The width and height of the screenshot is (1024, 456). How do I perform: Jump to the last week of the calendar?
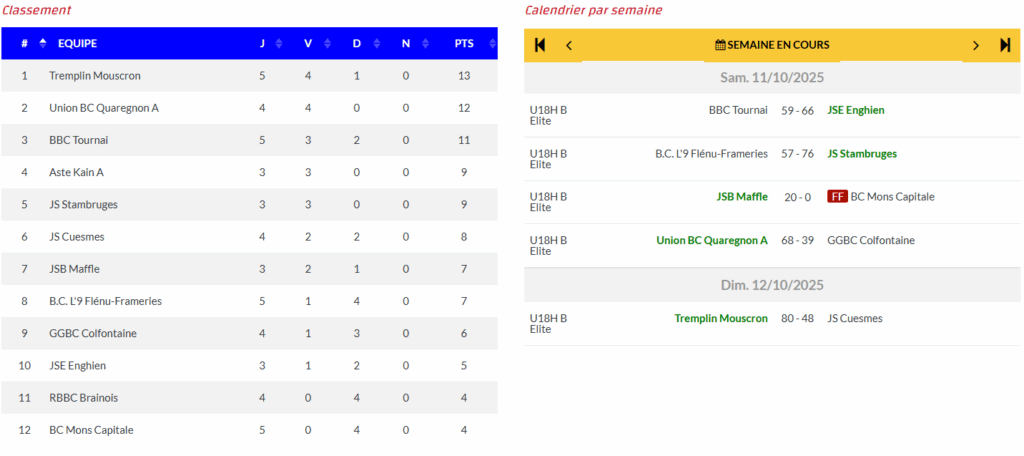pos(1005,45)
